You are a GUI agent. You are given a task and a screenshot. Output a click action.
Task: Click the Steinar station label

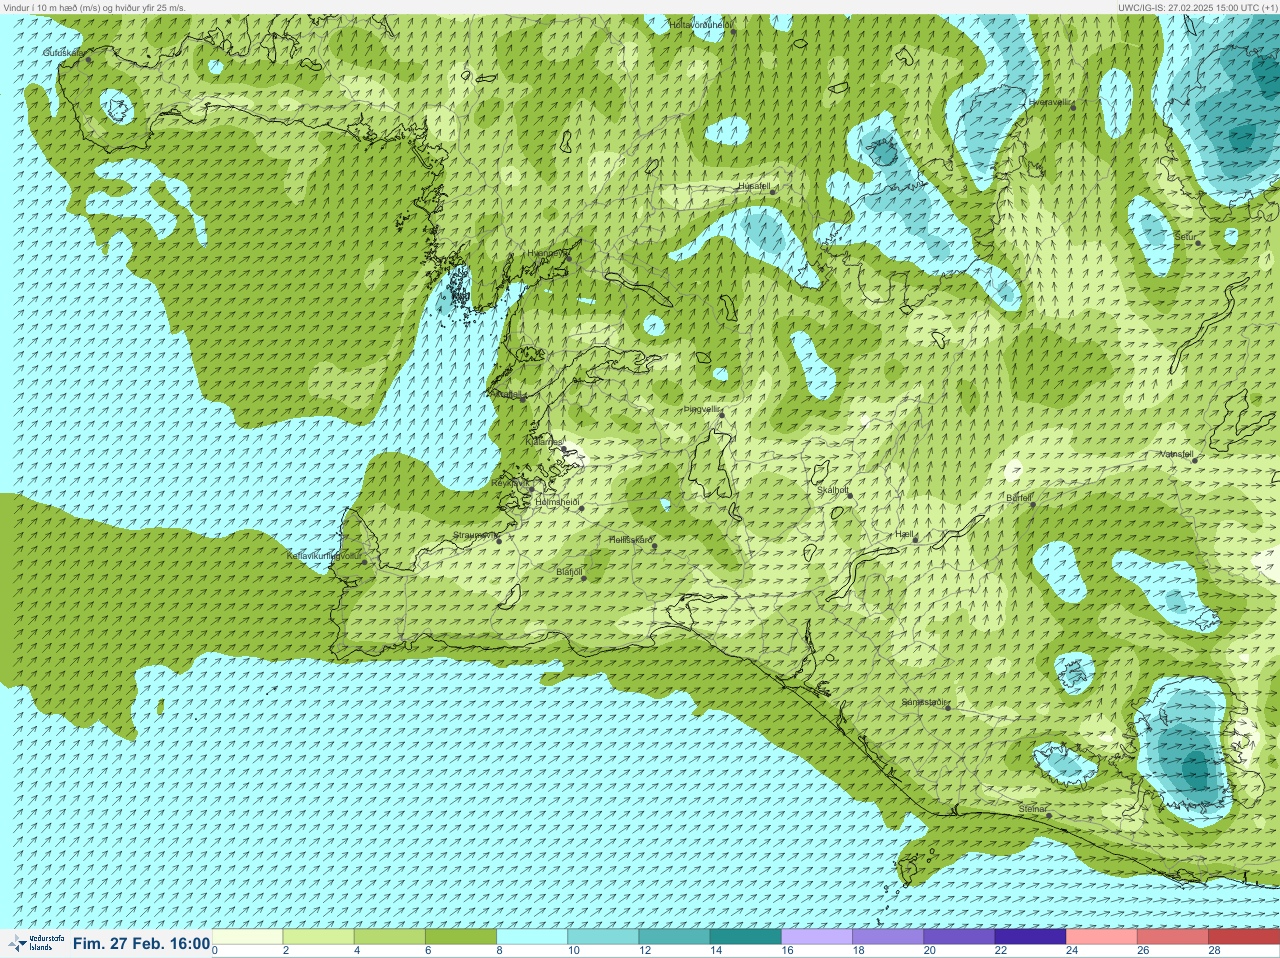1032,809
